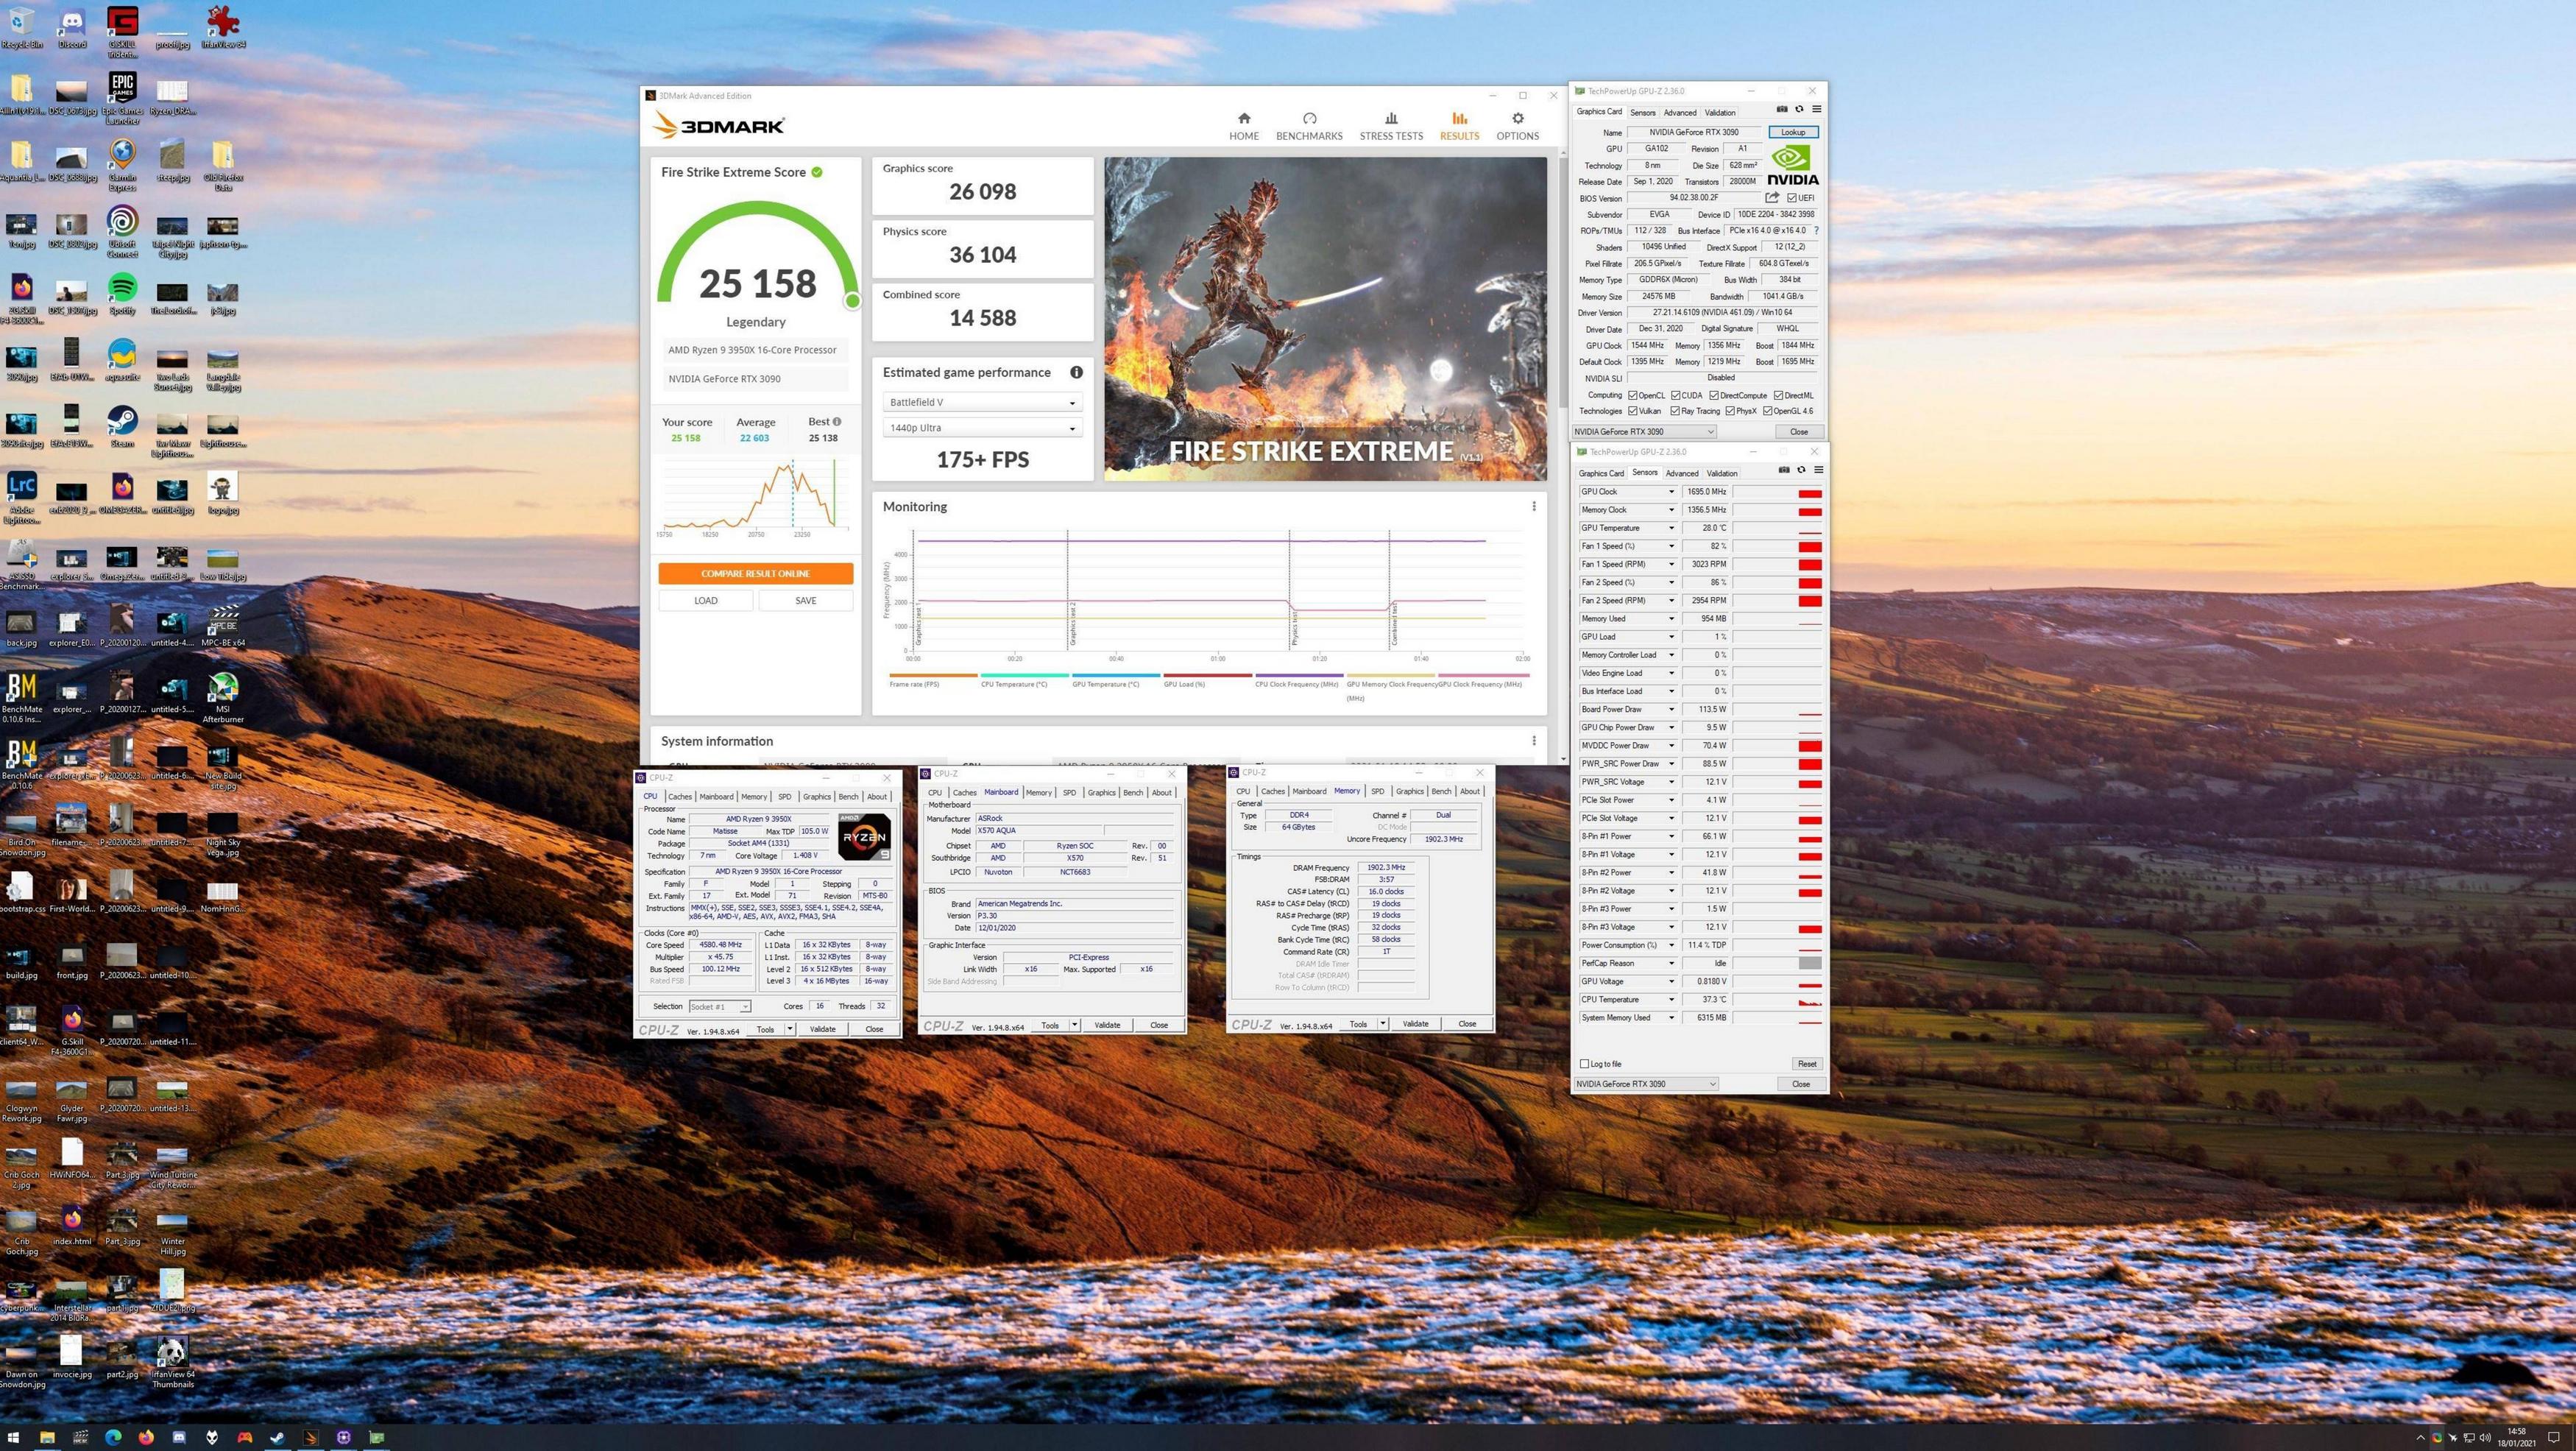Open the System information three-dot menu

coord(1533,741)
